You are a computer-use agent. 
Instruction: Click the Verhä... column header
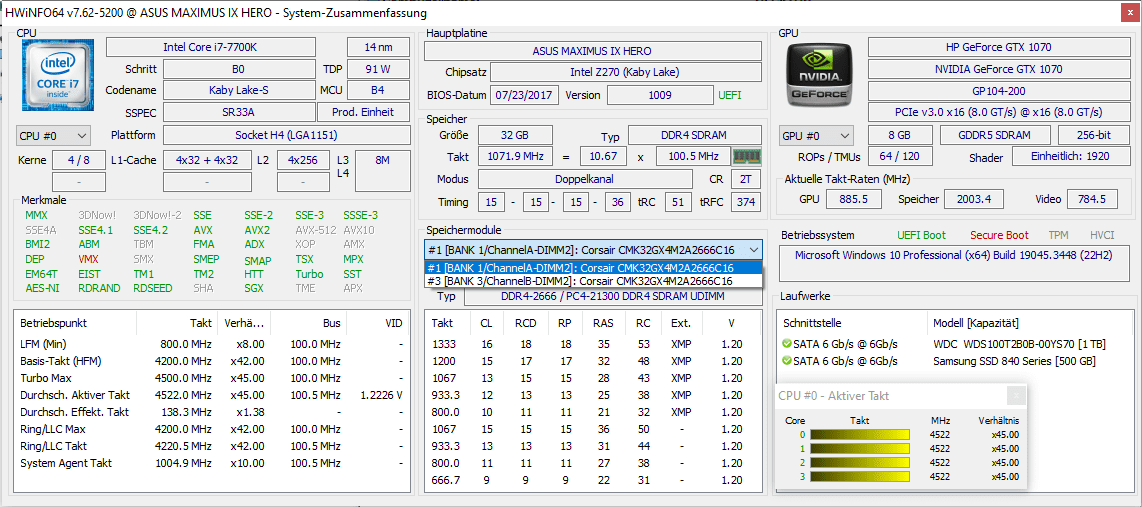[244, 323]
